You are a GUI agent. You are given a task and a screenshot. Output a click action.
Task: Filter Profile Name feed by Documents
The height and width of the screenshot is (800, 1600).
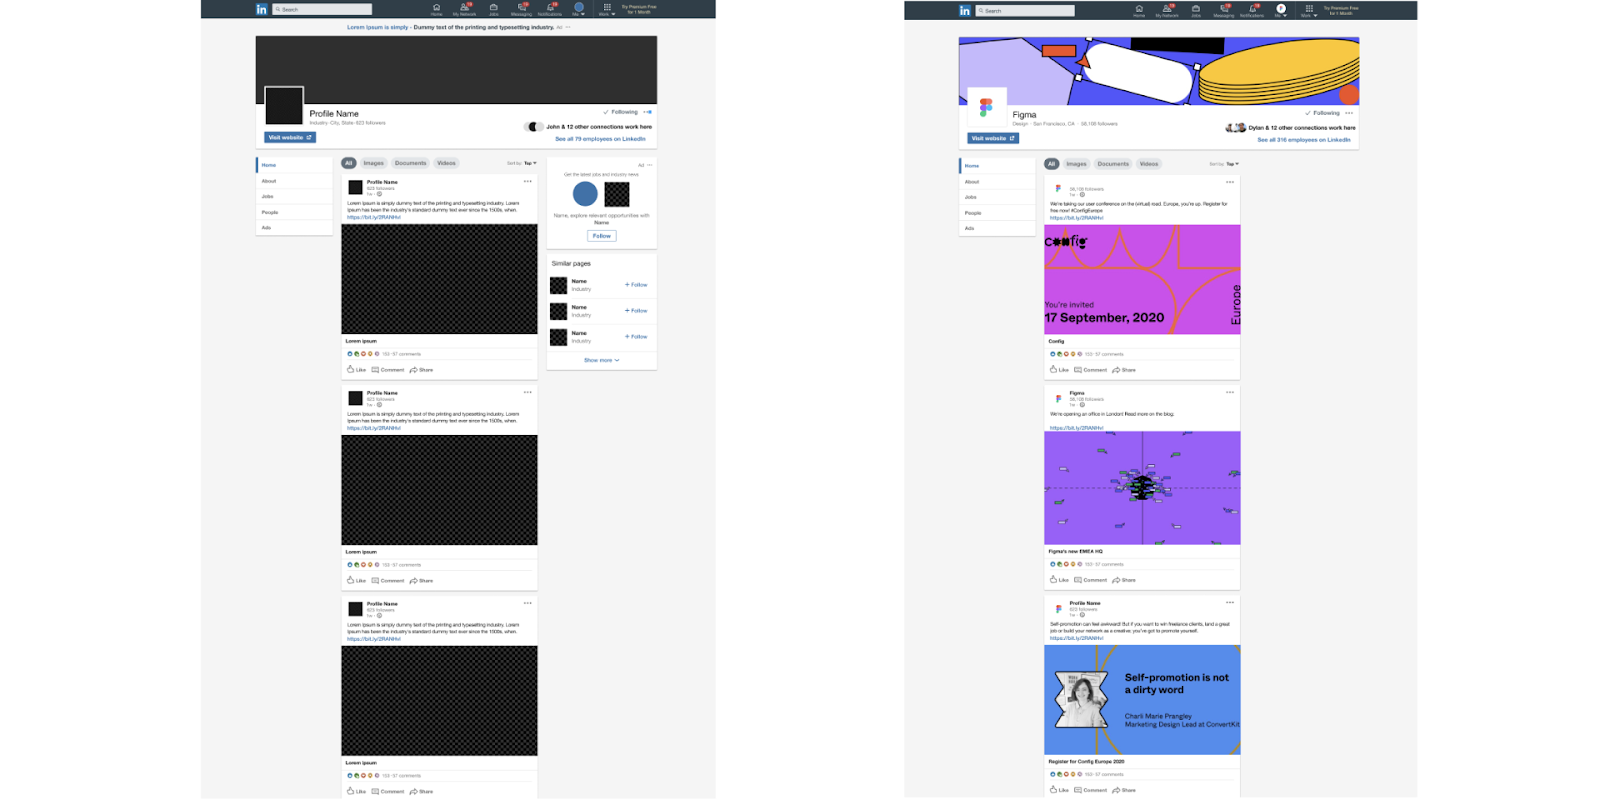410,163
